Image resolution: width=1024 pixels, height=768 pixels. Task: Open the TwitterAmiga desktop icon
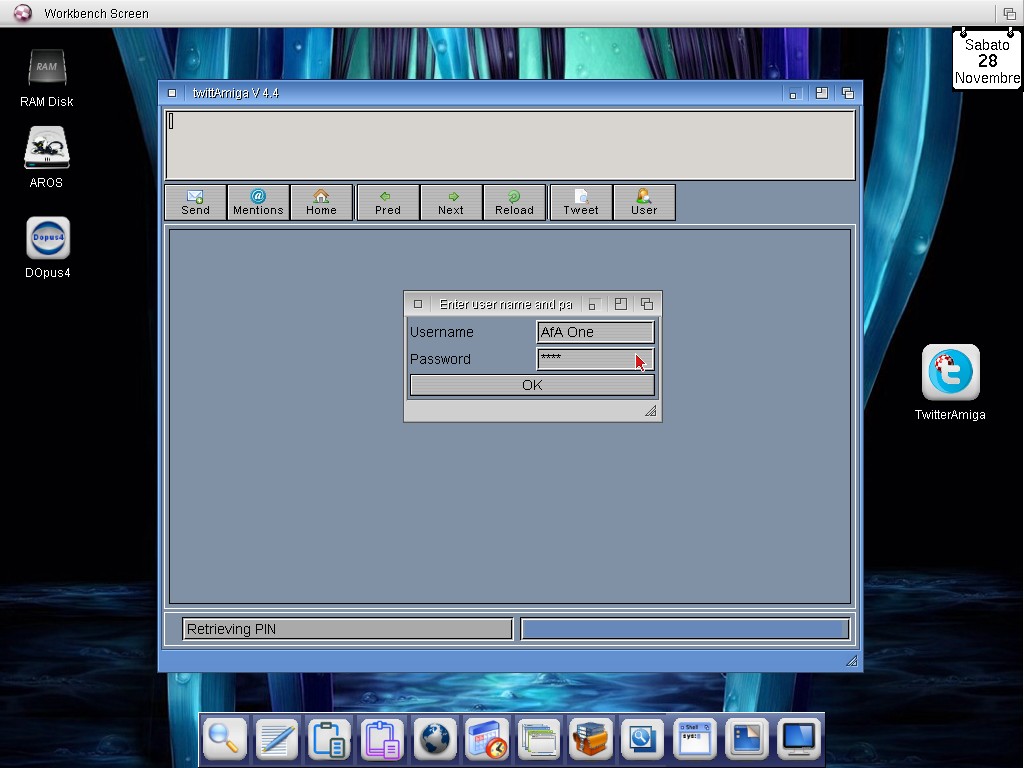coord(950,374)
